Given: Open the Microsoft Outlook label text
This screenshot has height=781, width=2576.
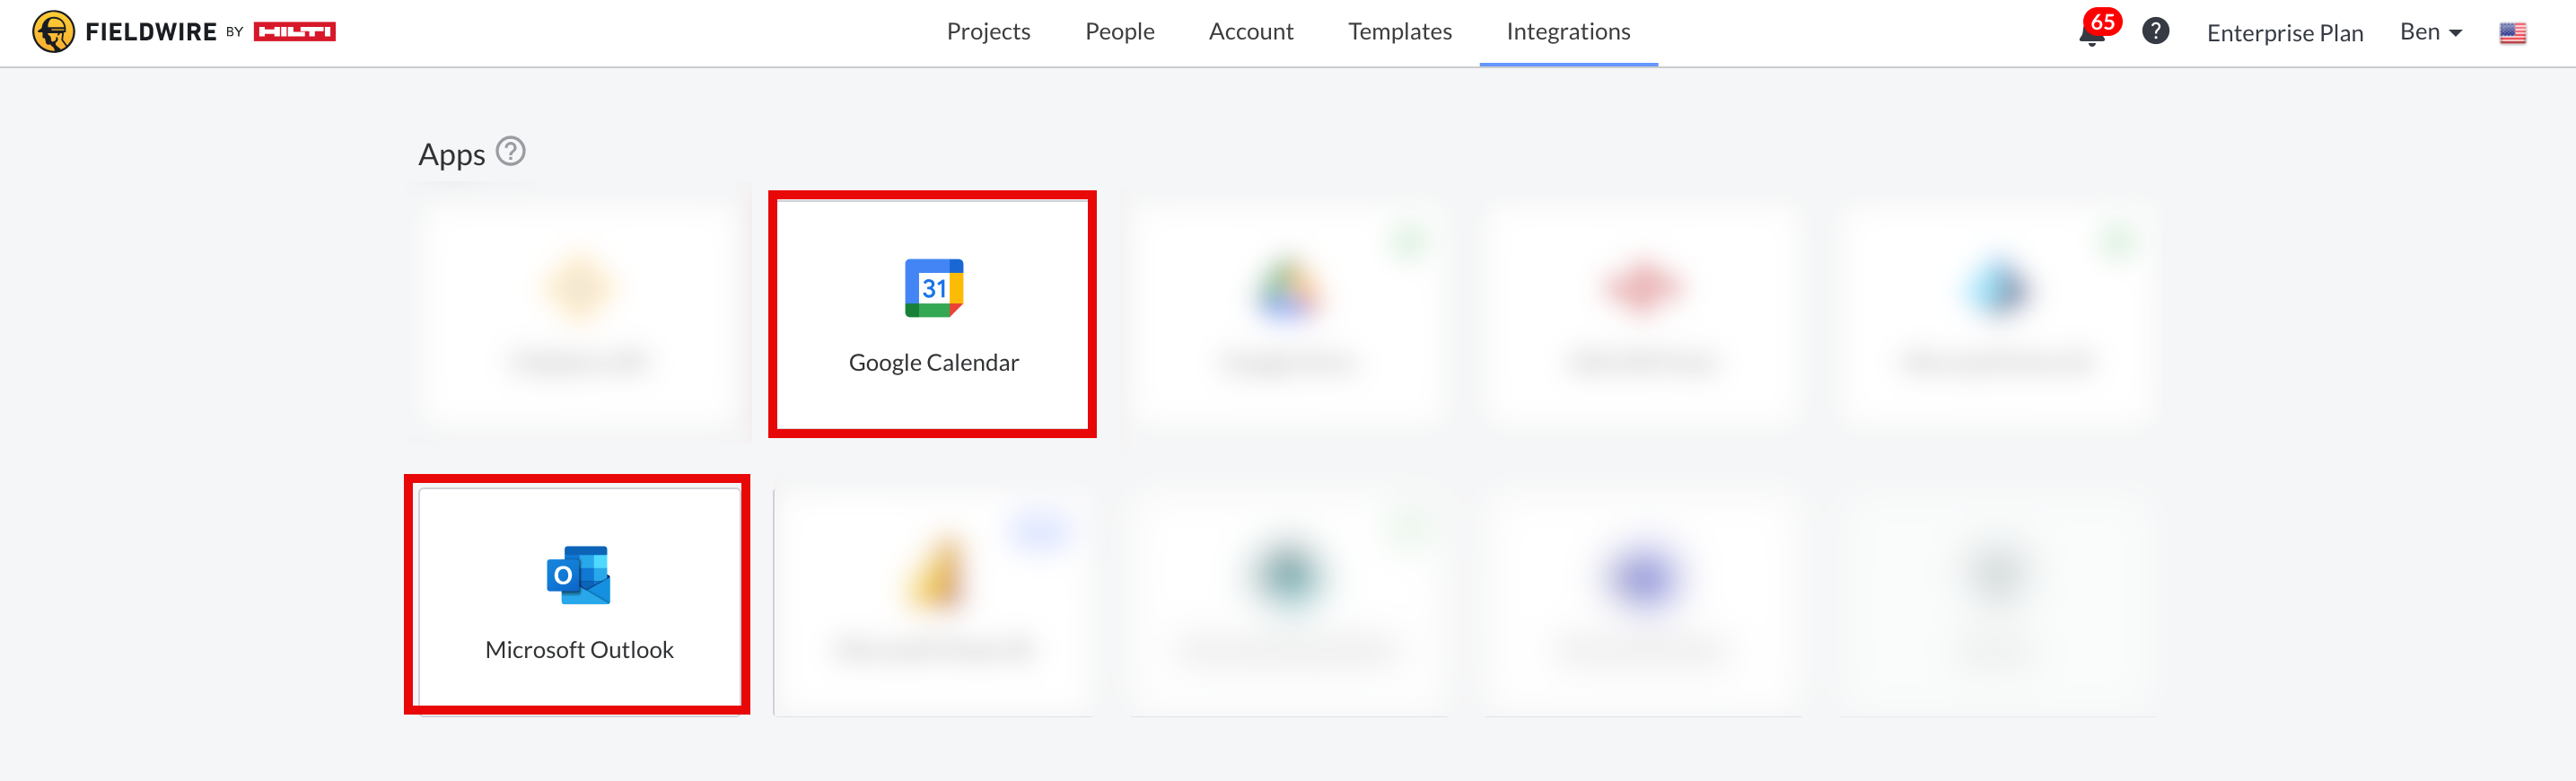Looking at the screenshot, I should (579, 649).
